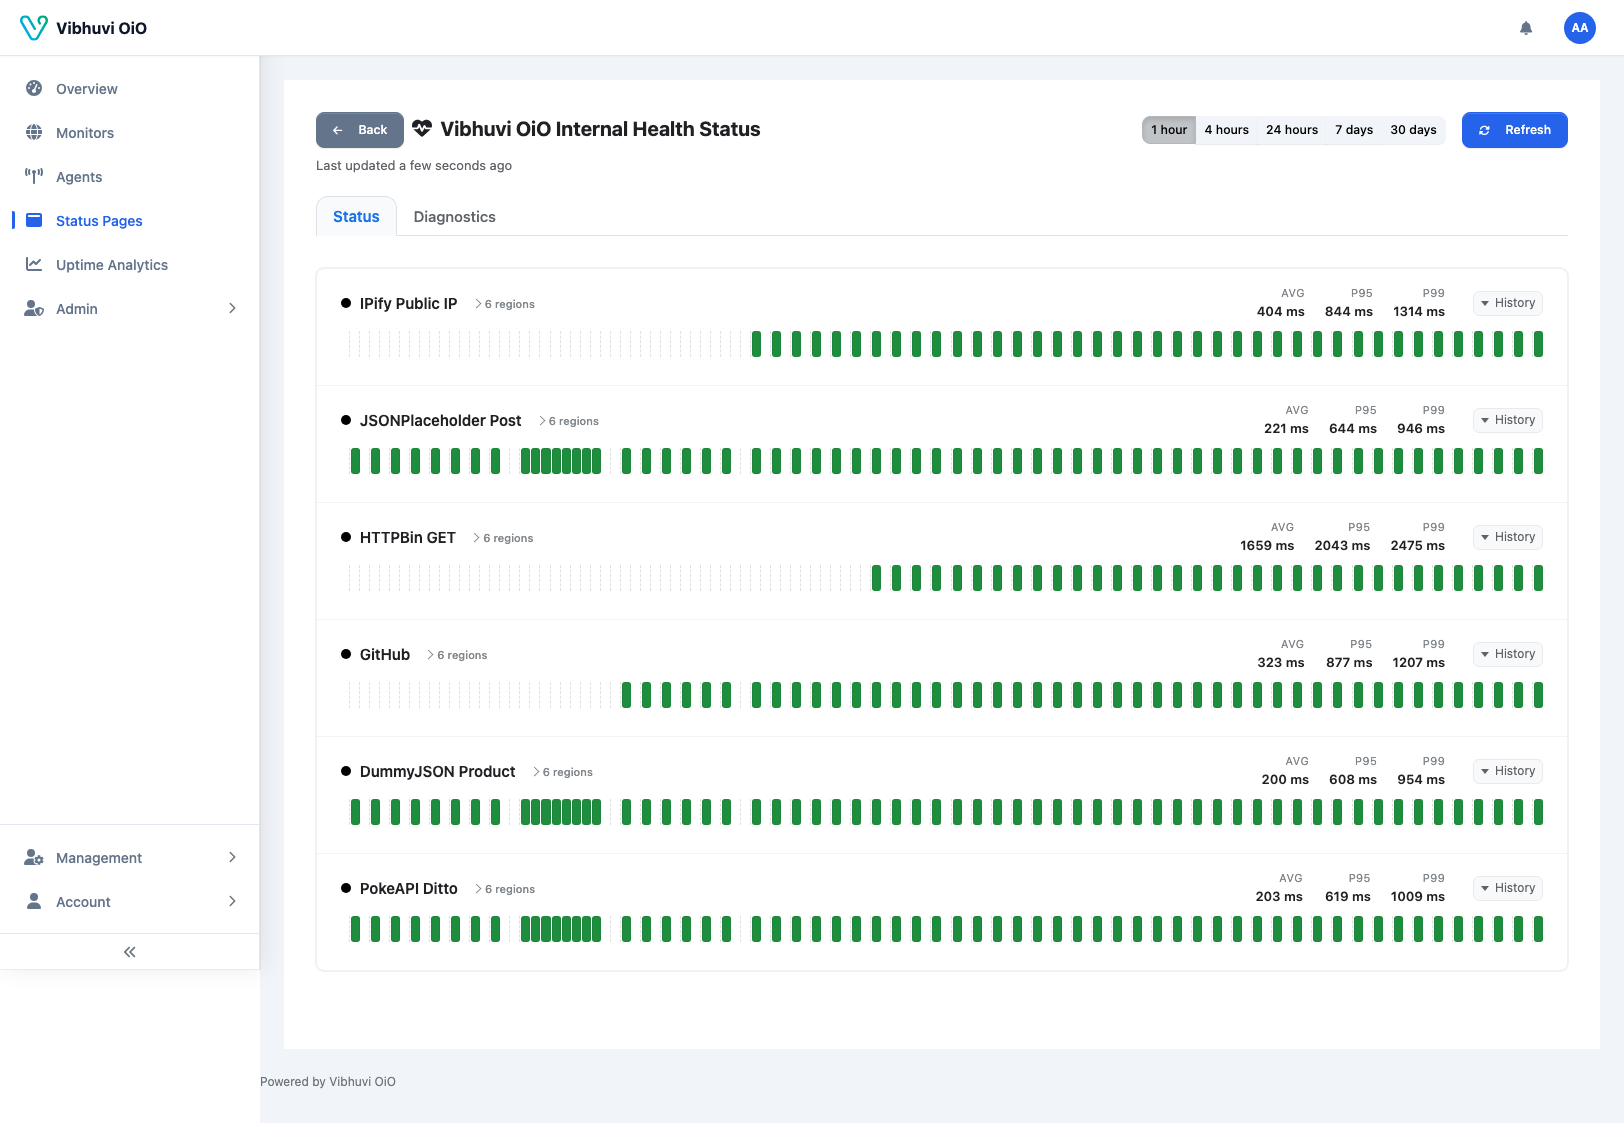Screen dimensions: 1624x1123
Task: Expand 6 regions for HTTPBin GET
Action: coord(503,538)
